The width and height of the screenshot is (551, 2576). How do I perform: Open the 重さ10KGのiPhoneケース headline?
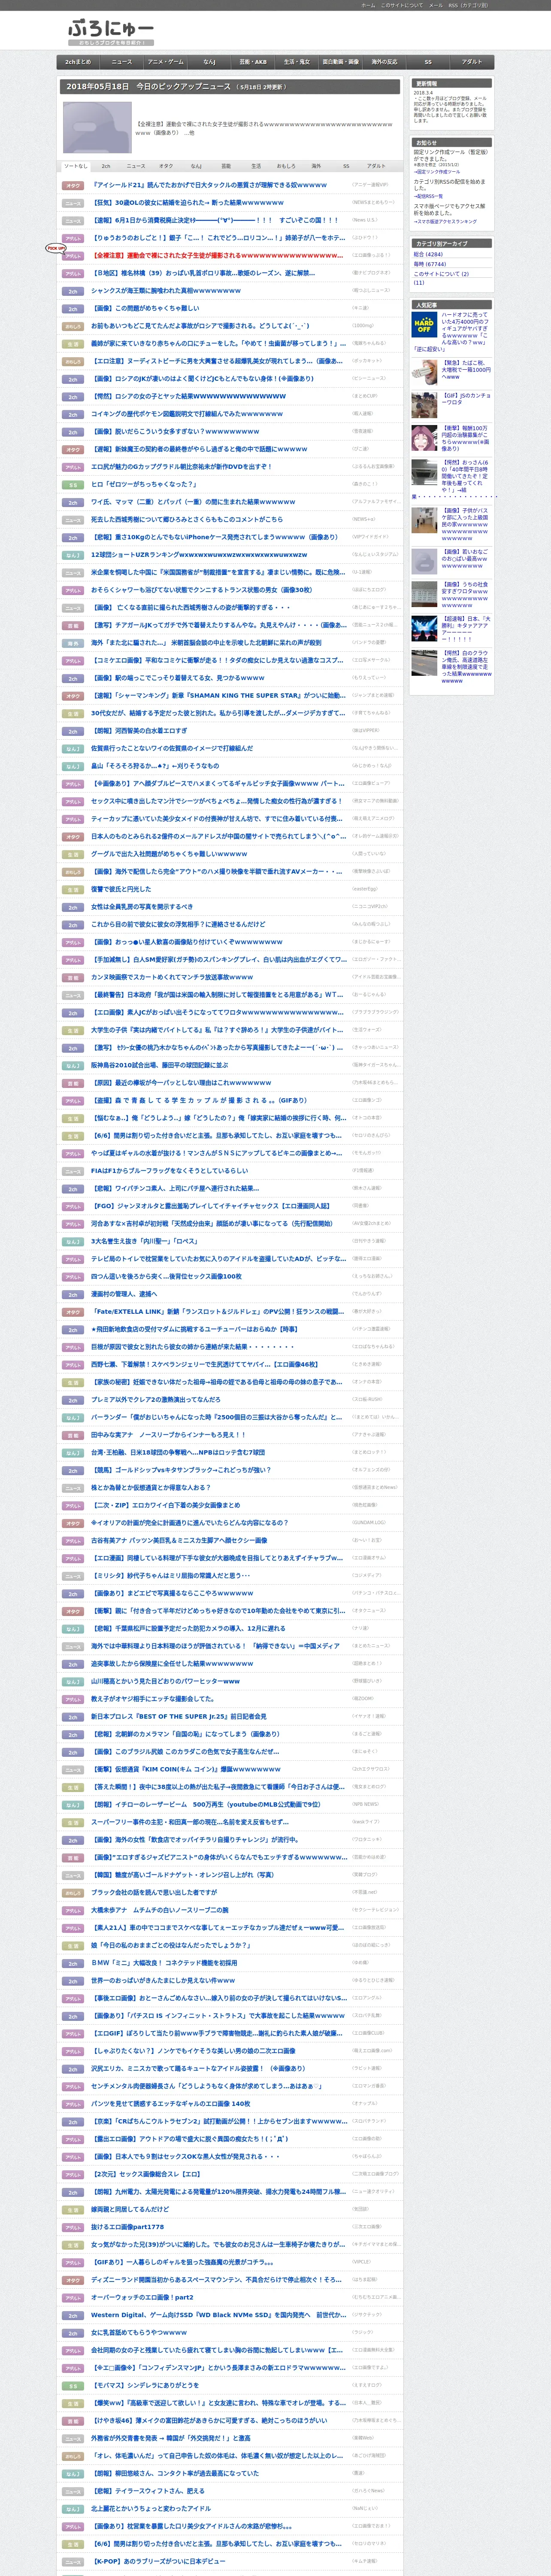[x=214, y=537]
